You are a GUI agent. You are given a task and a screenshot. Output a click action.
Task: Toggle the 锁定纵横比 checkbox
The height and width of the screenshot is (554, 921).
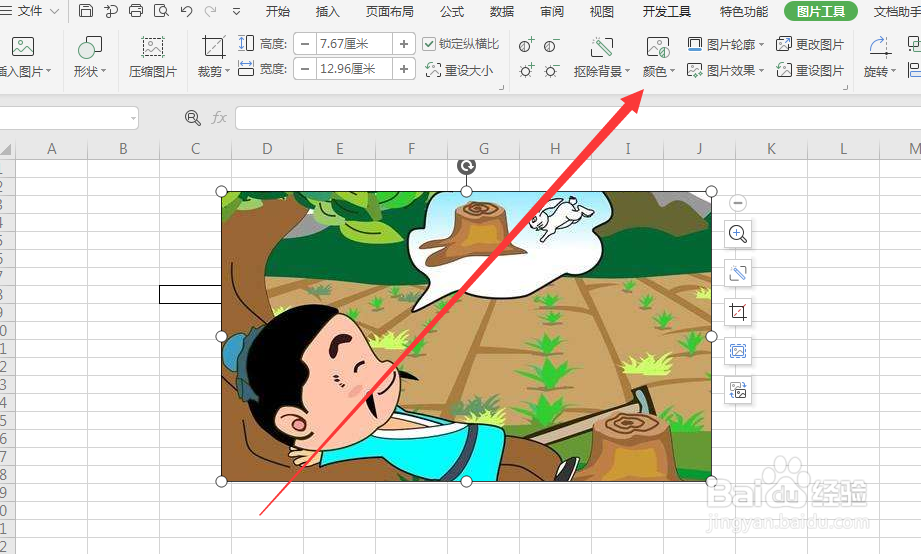(x=429, y=44)
